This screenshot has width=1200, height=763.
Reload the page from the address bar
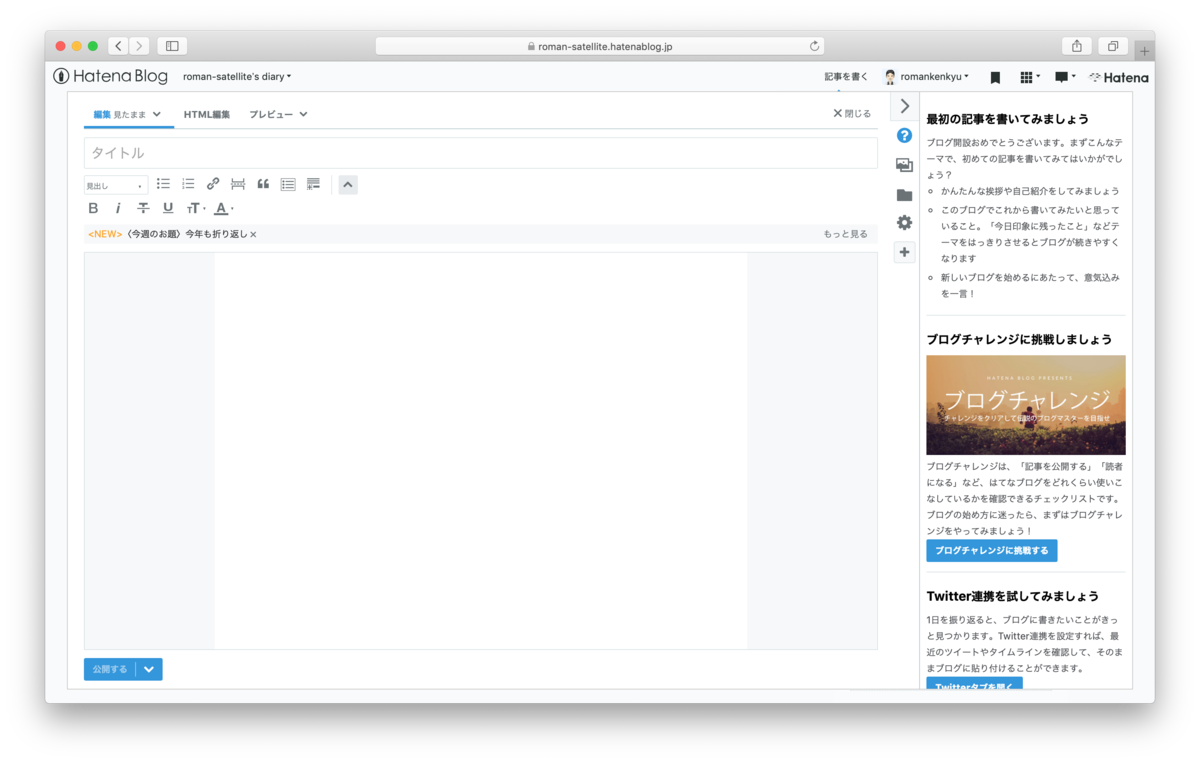point(814,46)
